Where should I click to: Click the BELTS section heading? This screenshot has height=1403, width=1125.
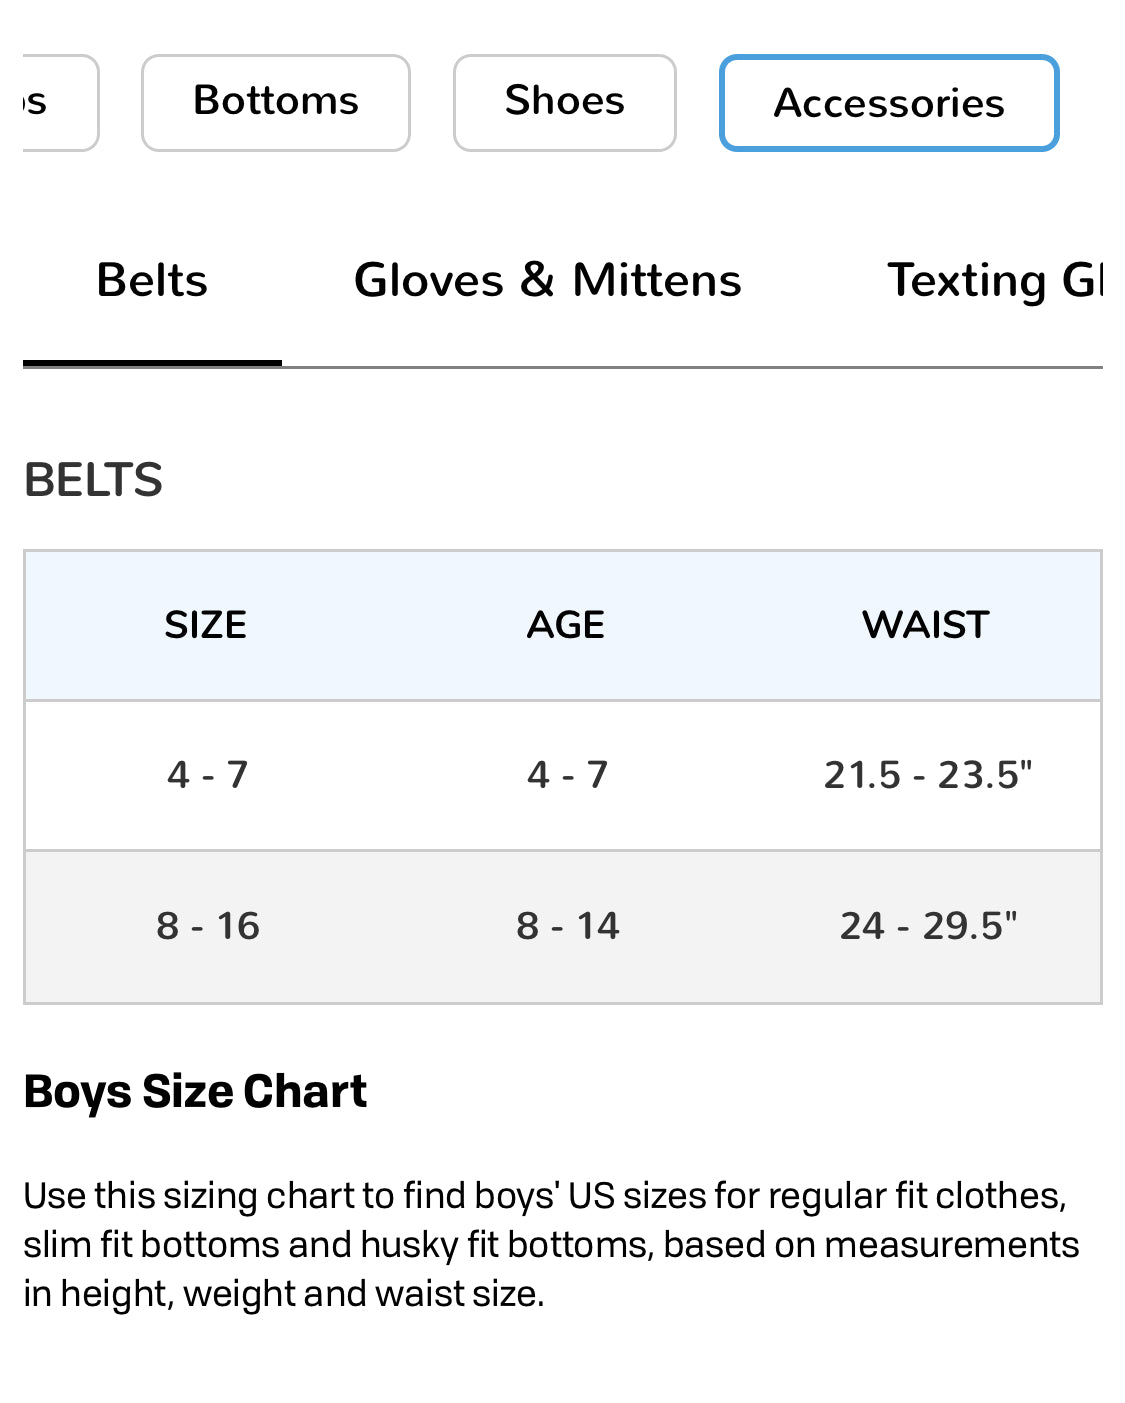point(93,480)
